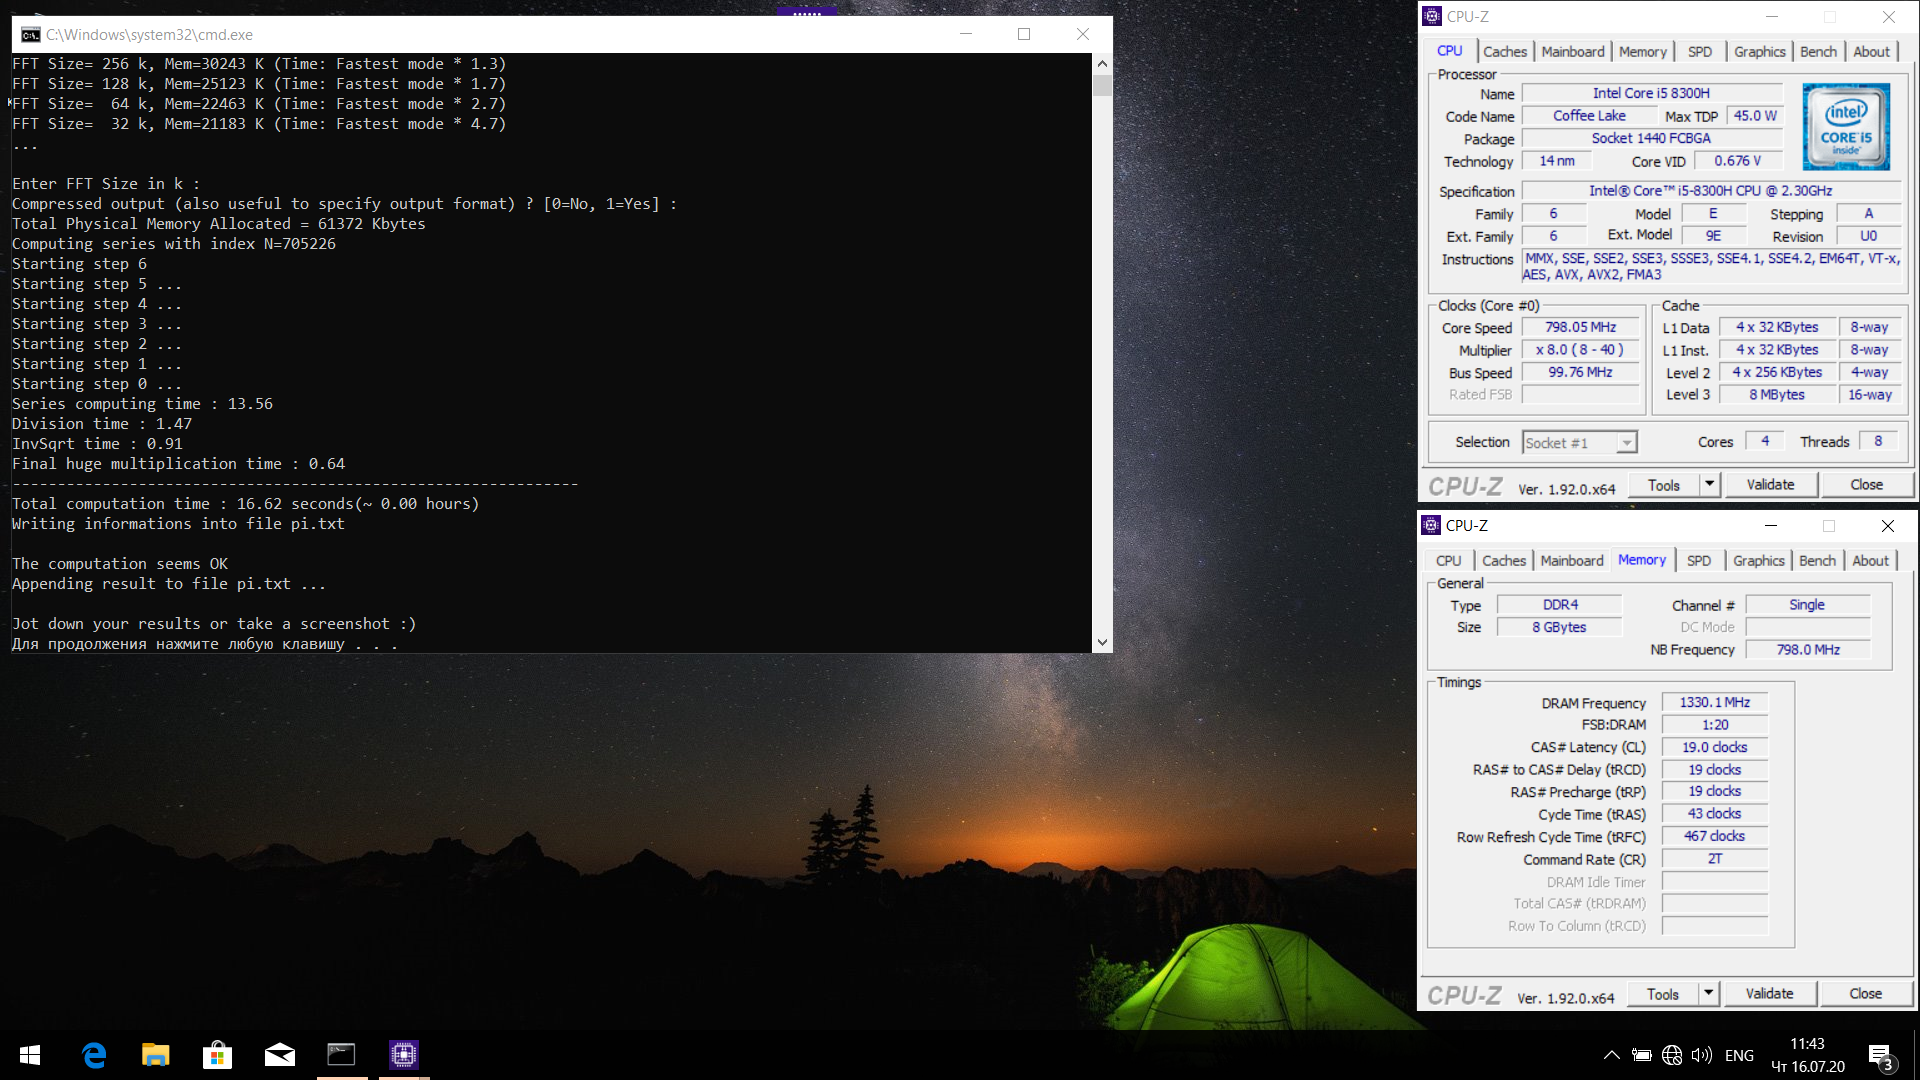Click the Level 3 8 MBytes field
The image size is (1920, 1080).
[1776, 395]
